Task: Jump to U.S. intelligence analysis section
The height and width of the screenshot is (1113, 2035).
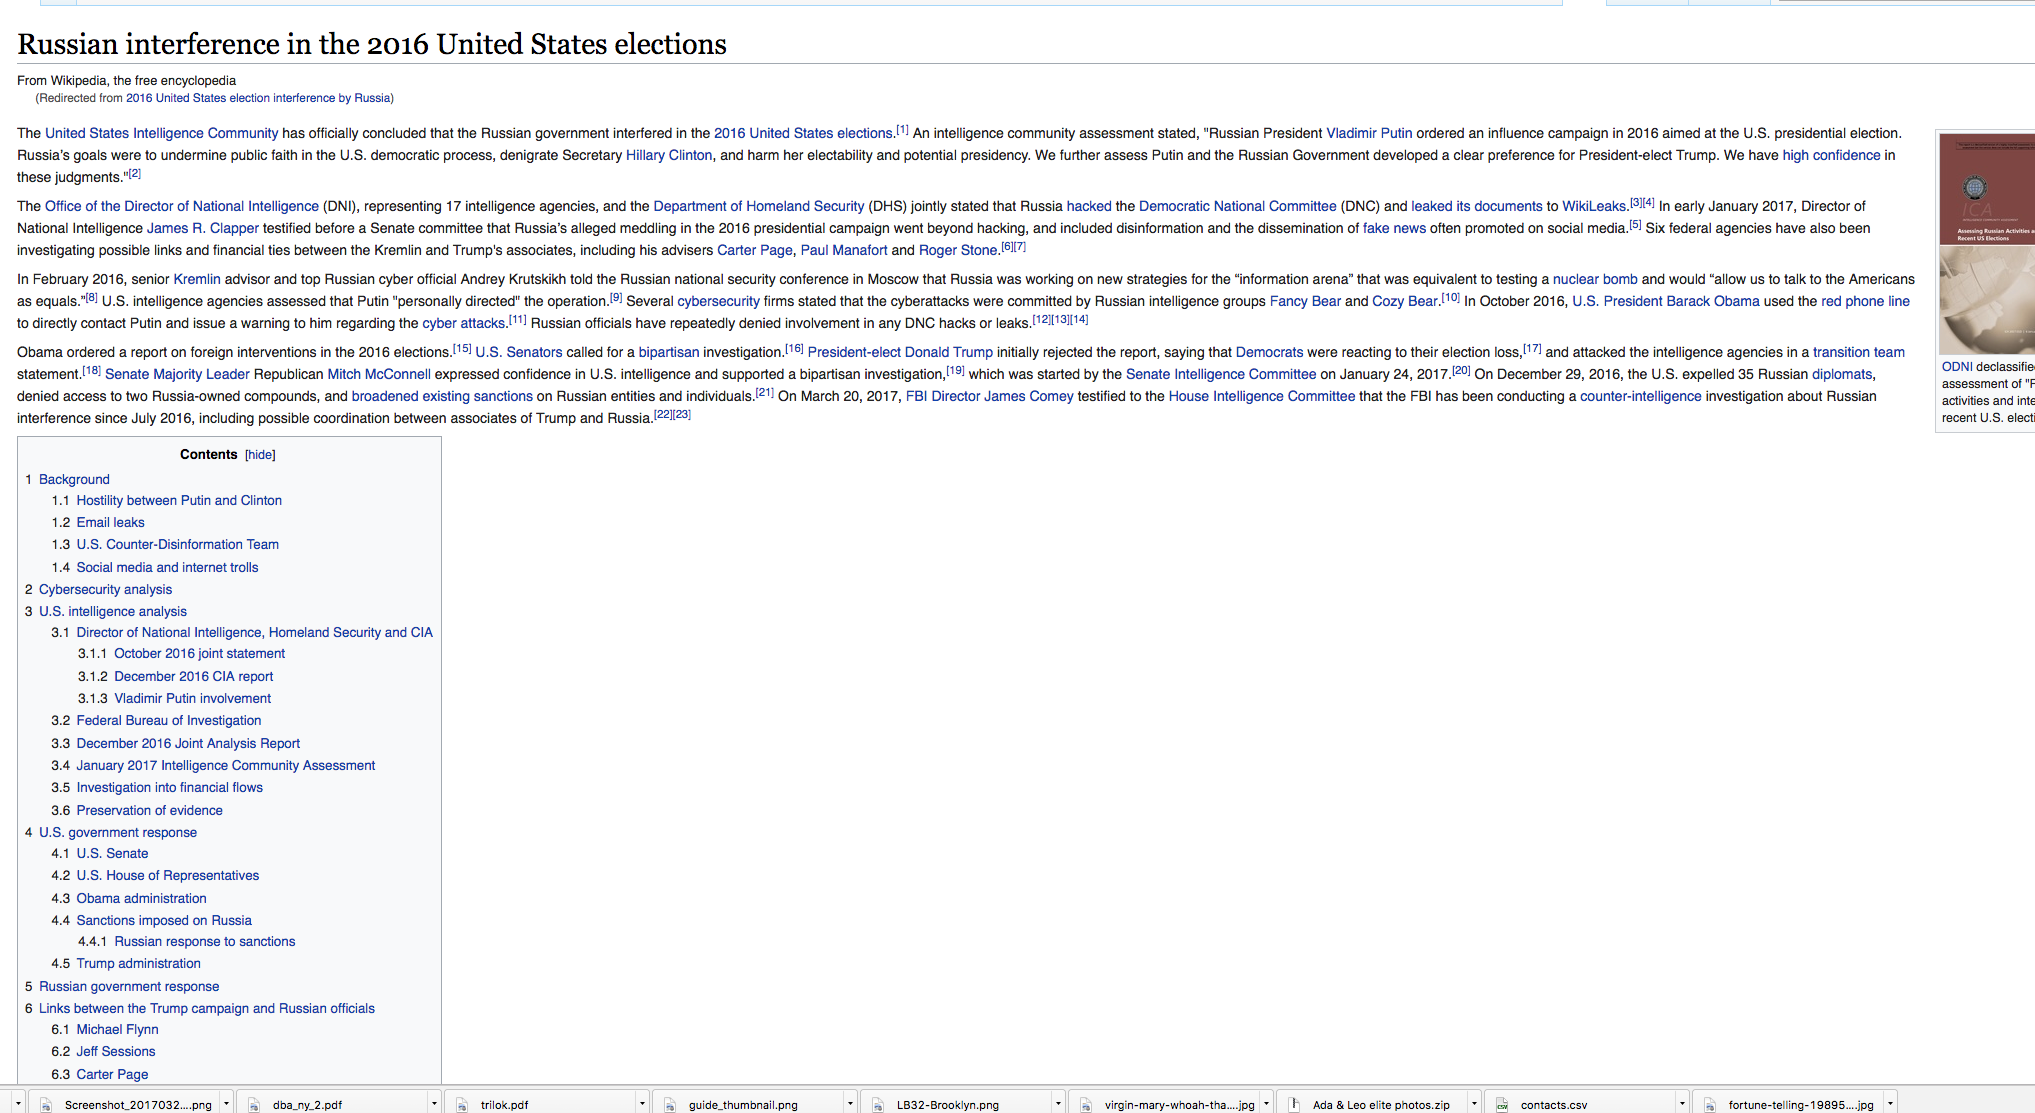Action: pos(113,611)
